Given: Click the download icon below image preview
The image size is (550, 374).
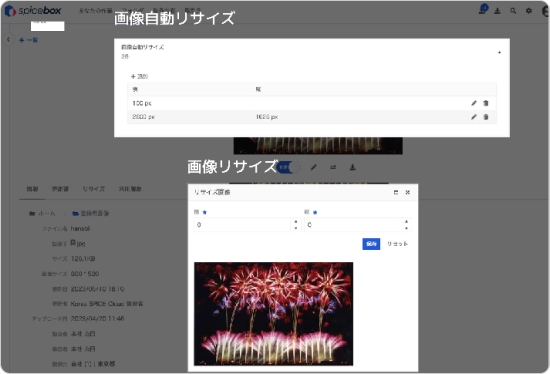Looking at the screenshot, I should [x=353, y=167].
